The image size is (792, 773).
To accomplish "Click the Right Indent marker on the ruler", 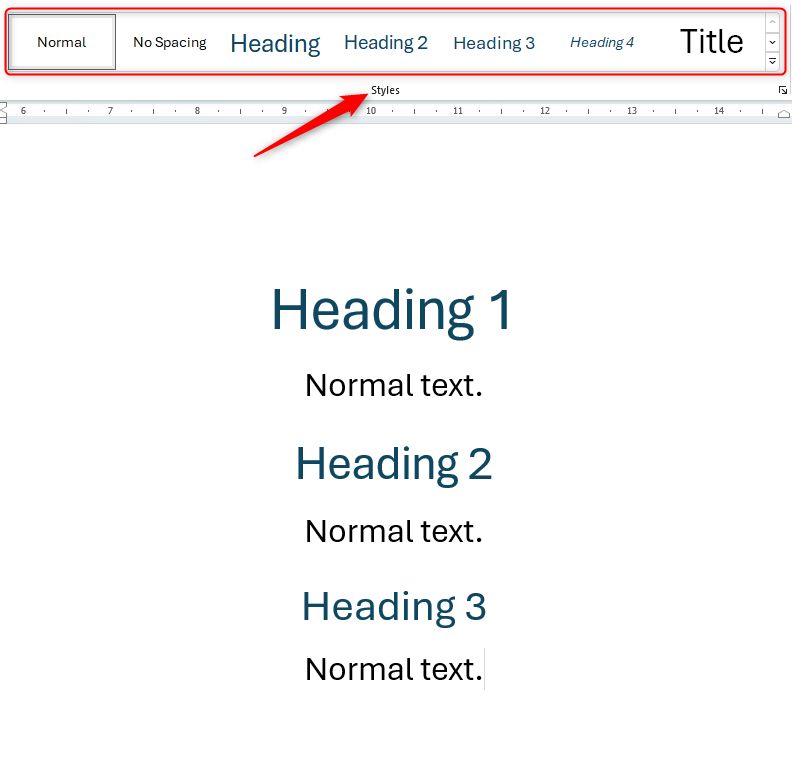I will [783, 114].
